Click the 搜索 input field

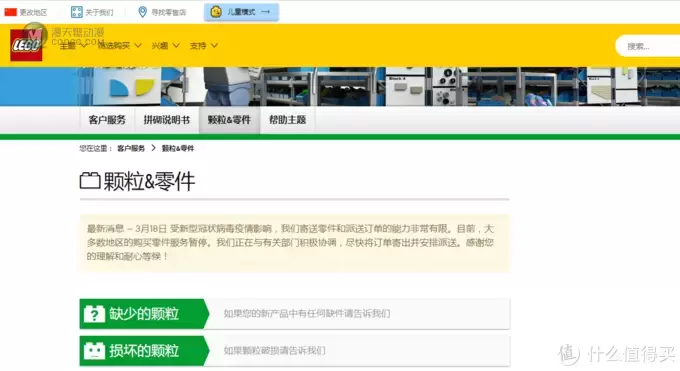click(648, 46)
